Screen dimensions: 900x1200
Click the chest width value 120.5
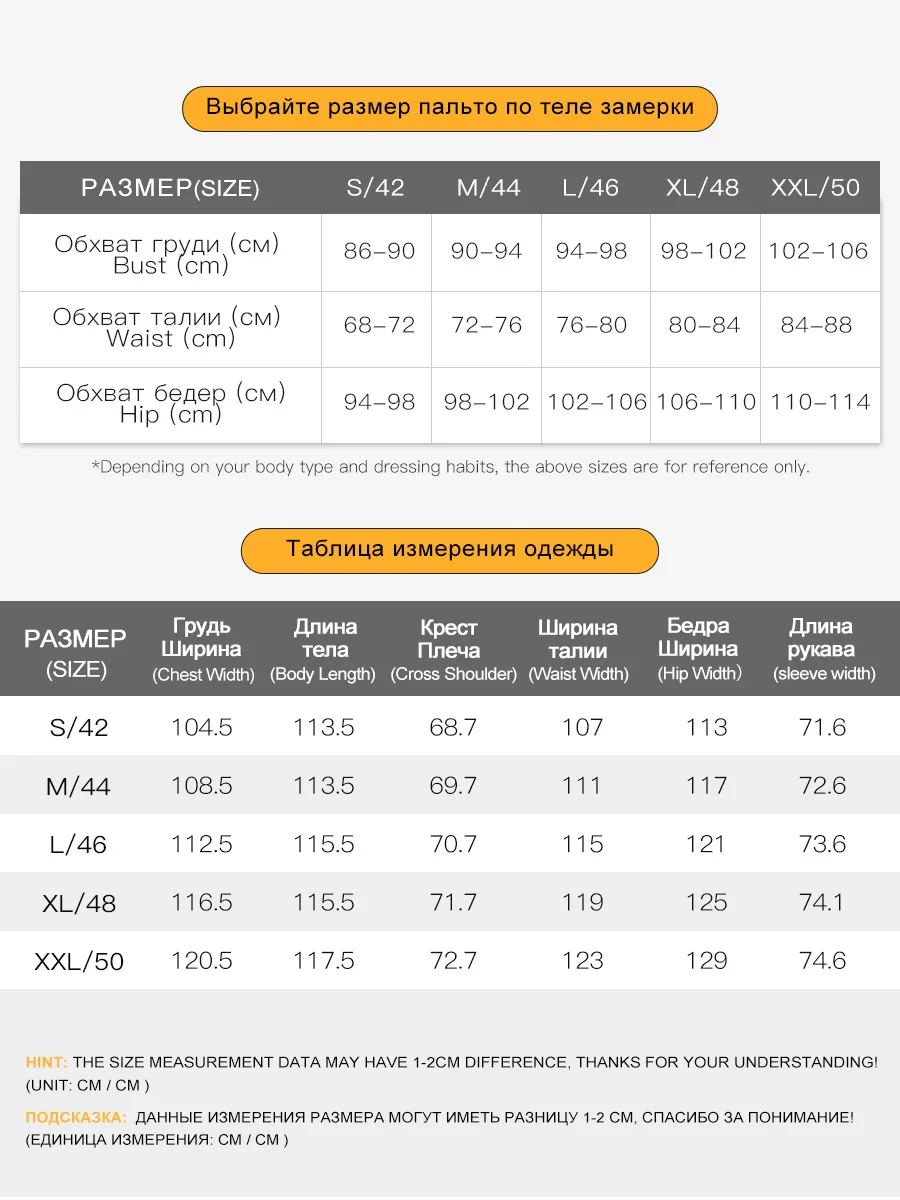point(202,961)
